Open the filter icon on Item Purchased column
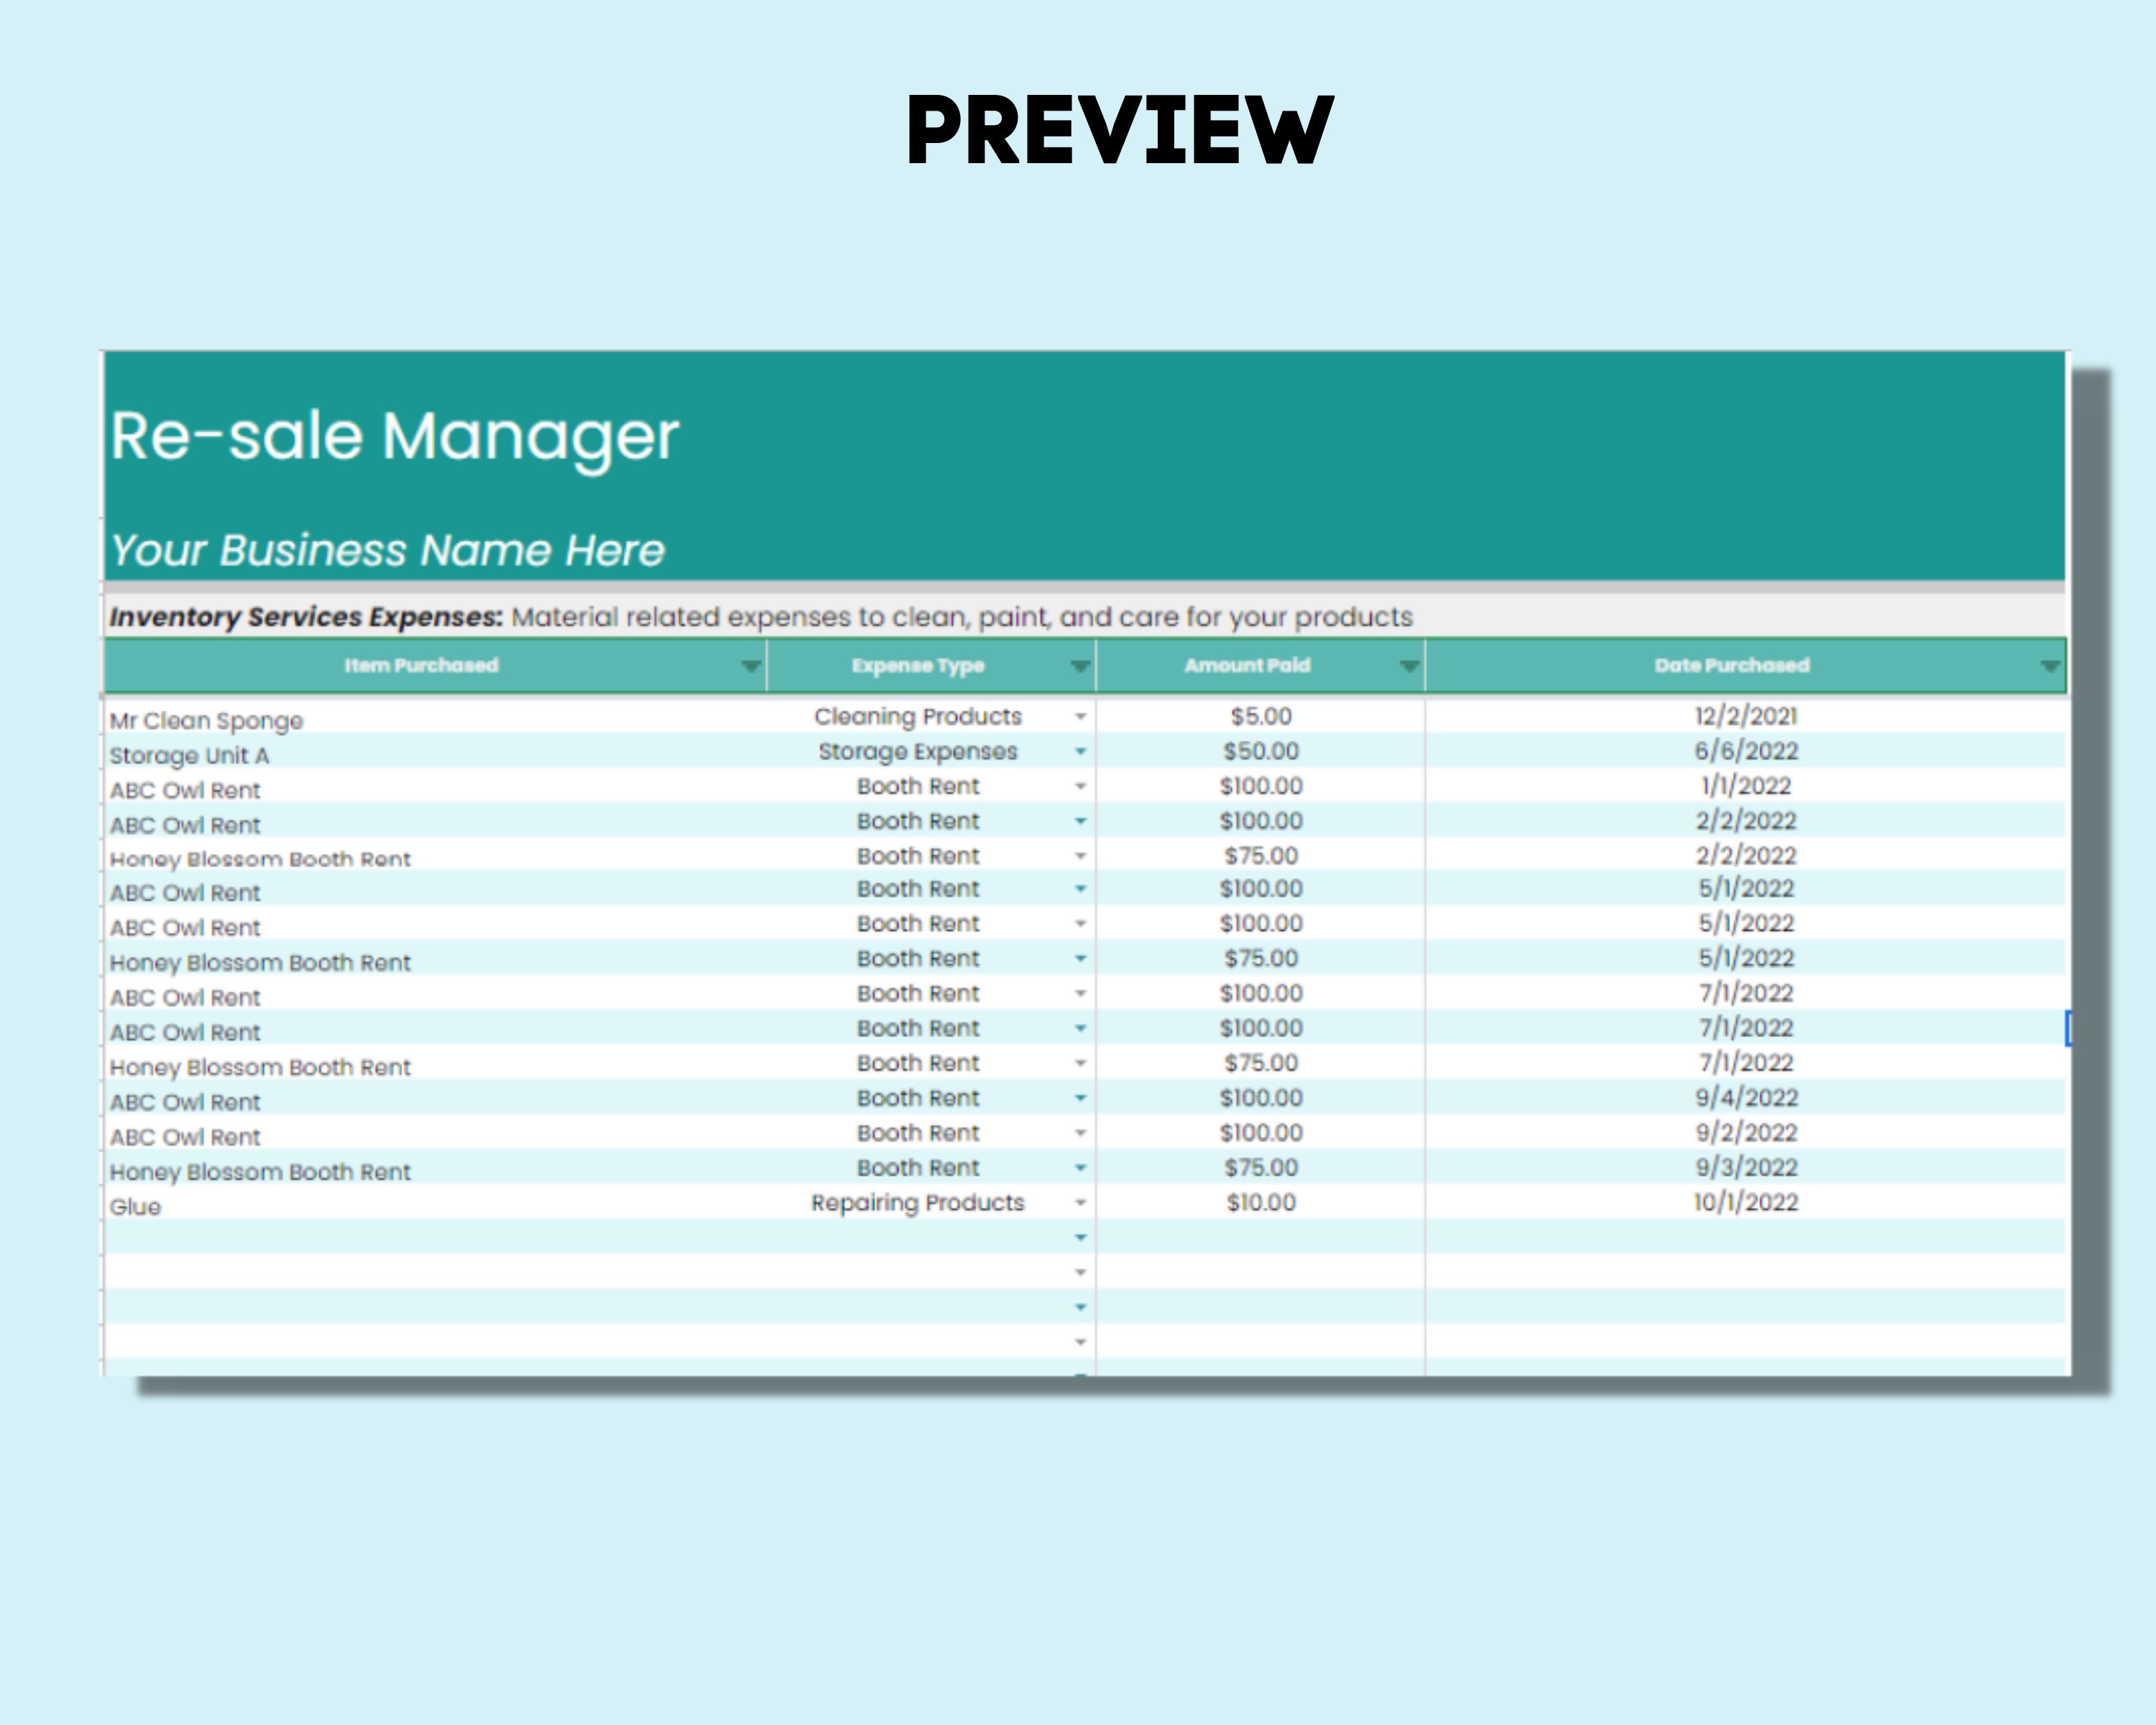The image size is (2156, 1725). [752, 665]
